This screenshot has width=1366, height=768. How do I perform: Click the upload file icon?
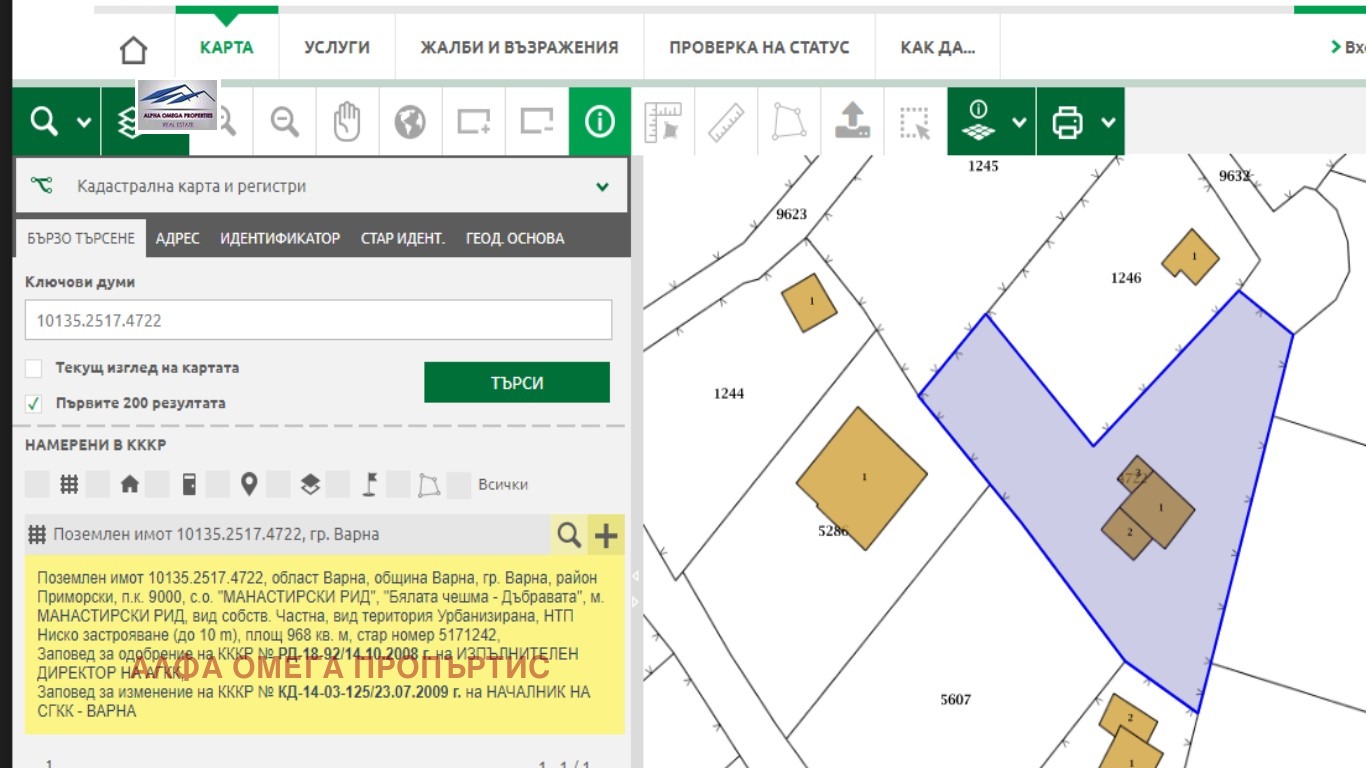click(852, 122)
